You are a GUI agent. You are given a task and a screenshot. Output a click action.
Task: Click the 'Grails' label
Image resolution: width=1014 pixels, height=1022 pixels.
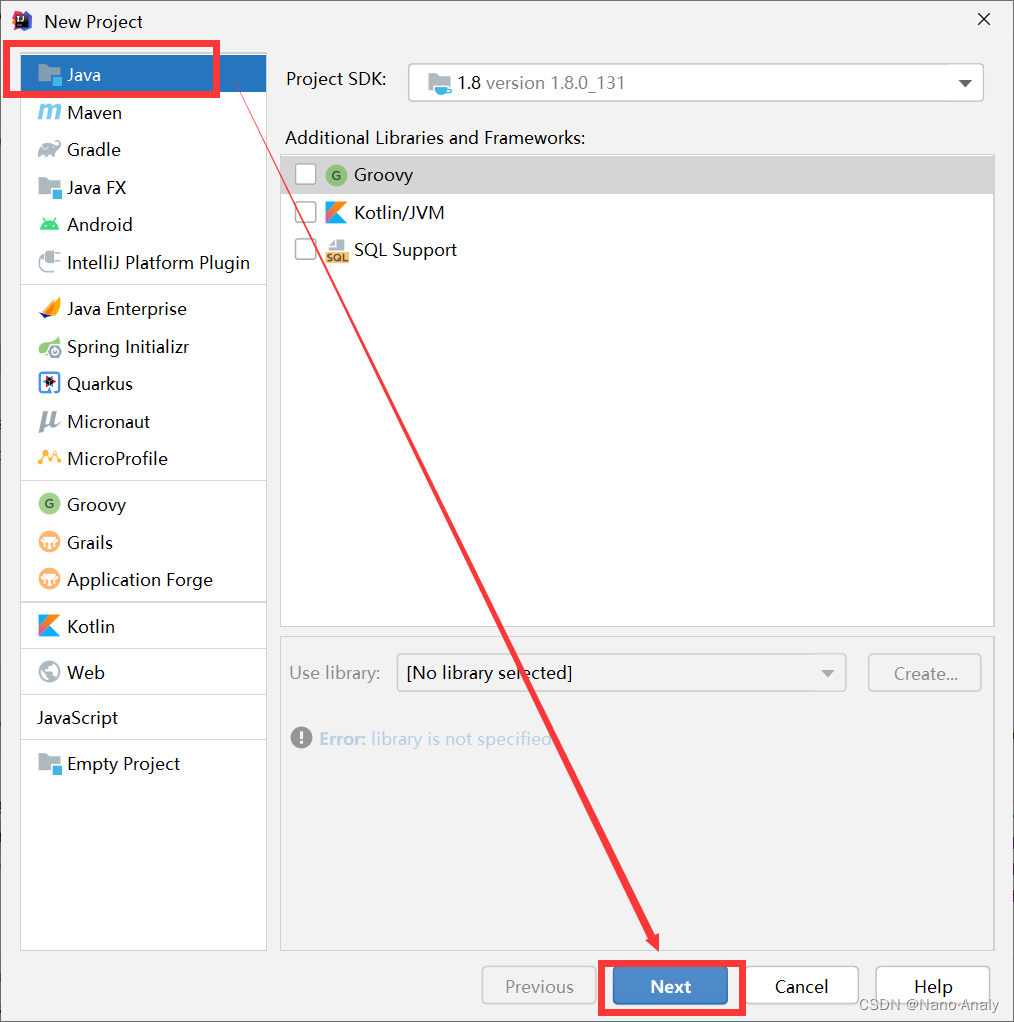90,542
